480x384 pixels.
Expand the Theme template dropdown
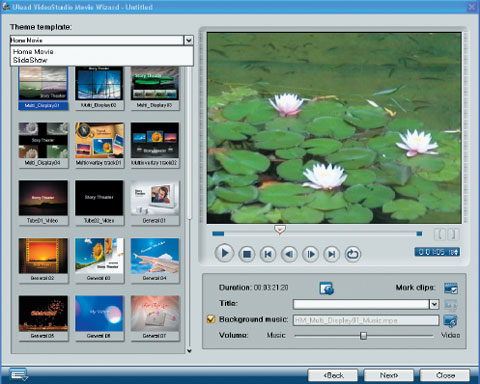pos(189,40)
